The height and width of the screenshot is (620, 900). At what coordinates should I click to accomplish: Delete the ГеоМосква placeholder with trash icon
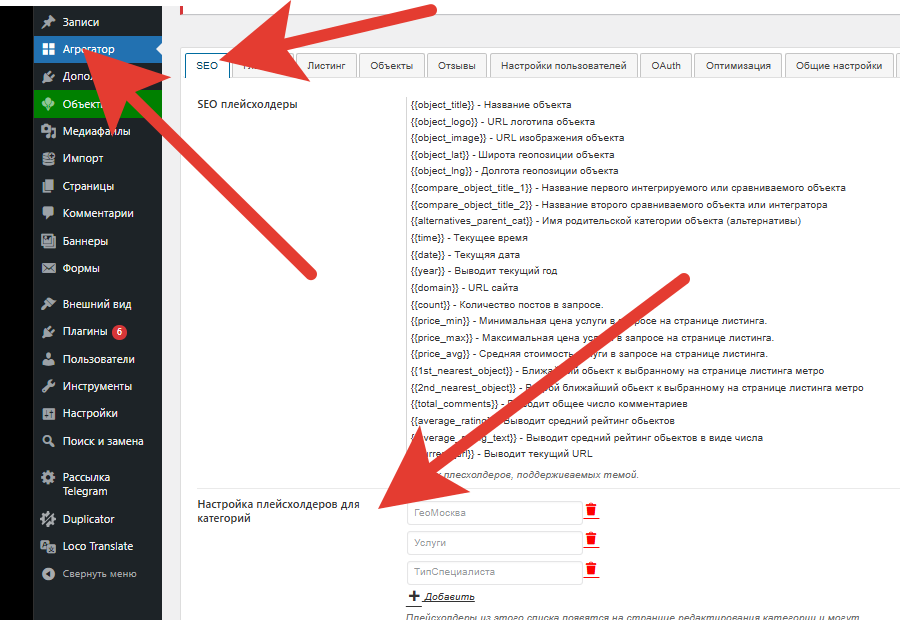pyautogui.click(x=591, y=510)
